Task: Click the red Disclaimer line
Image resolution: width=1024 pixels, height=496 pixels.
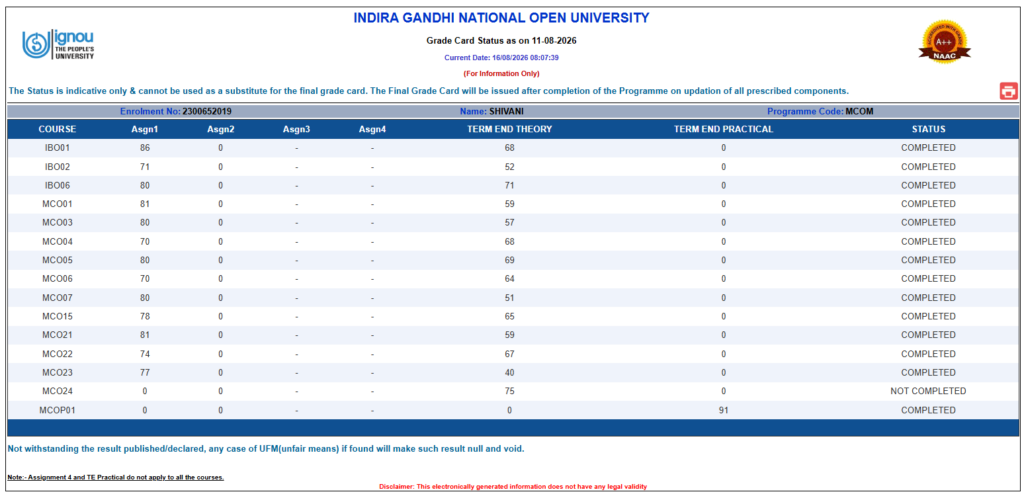Action: 513,487
